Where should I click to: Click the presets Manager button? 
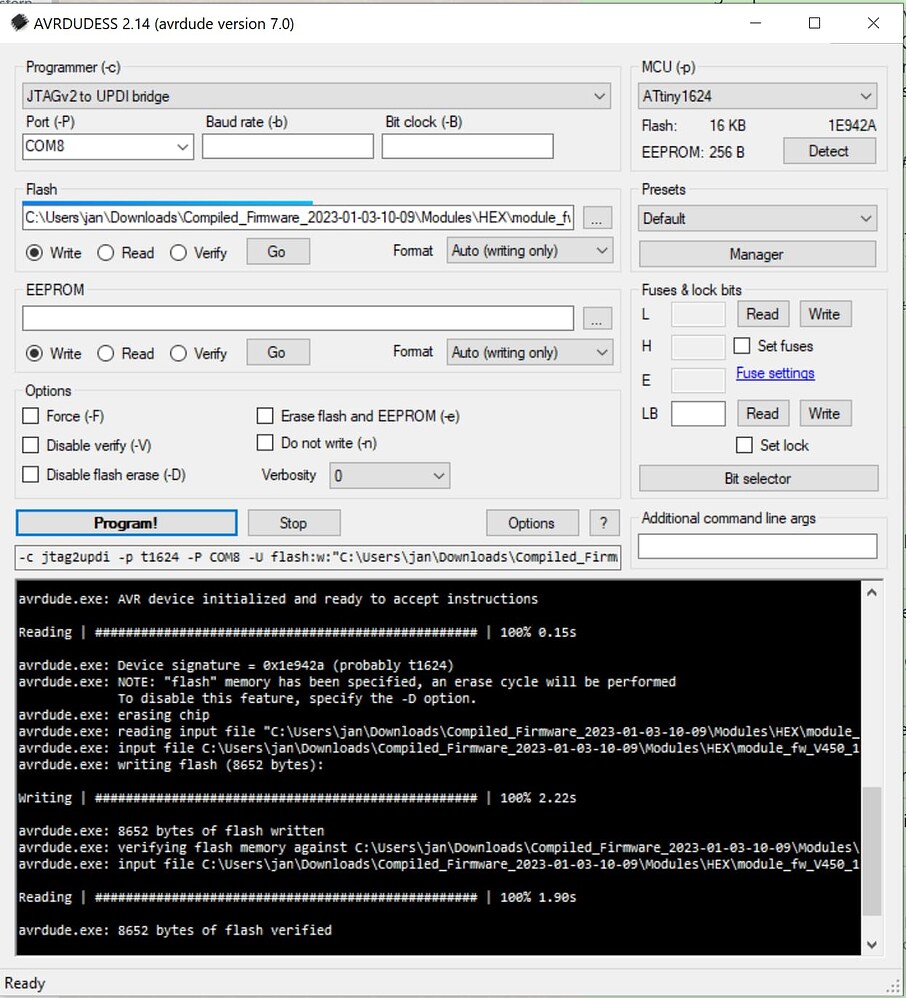756,254
